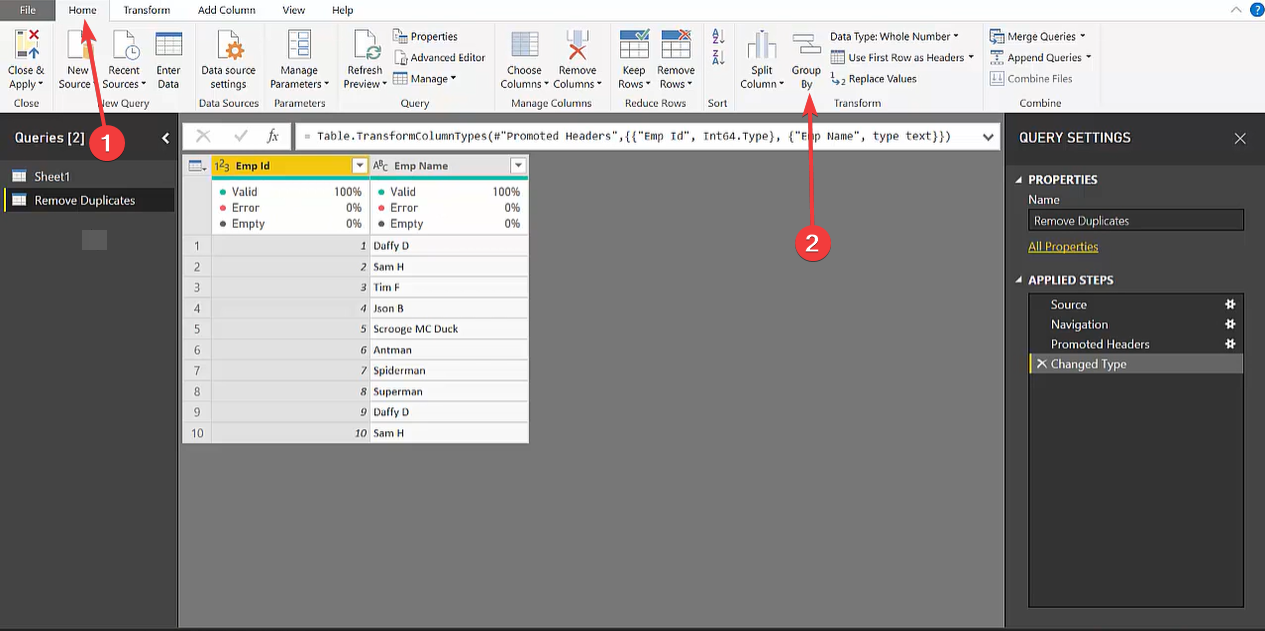Open Recent Sources icon

tap(125, 45)
